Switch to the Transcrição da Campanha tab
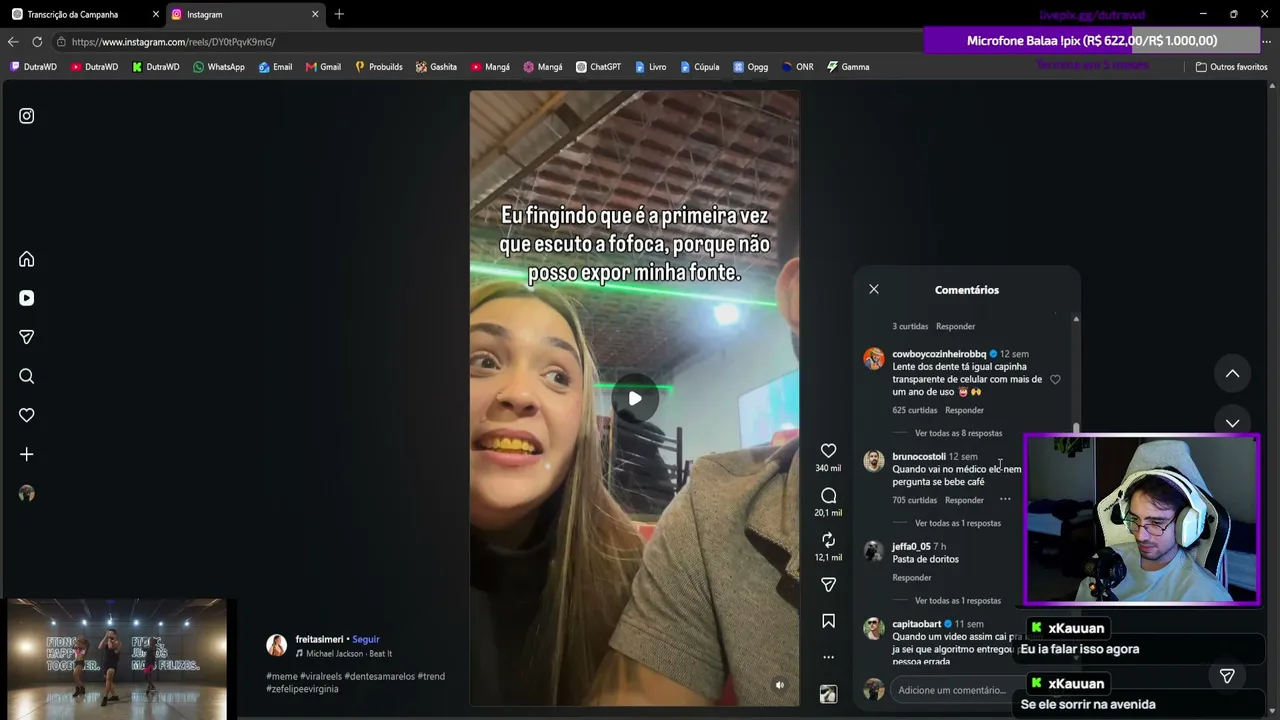The height and width of the screenshot is (720, 1280). pos(73,14)
